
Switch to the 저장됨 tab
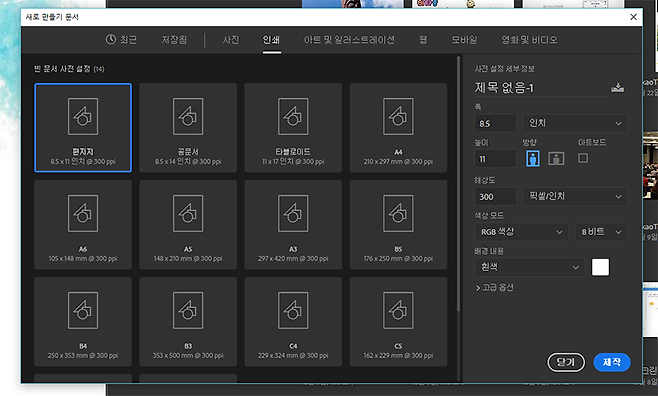[x=174, y=40]
